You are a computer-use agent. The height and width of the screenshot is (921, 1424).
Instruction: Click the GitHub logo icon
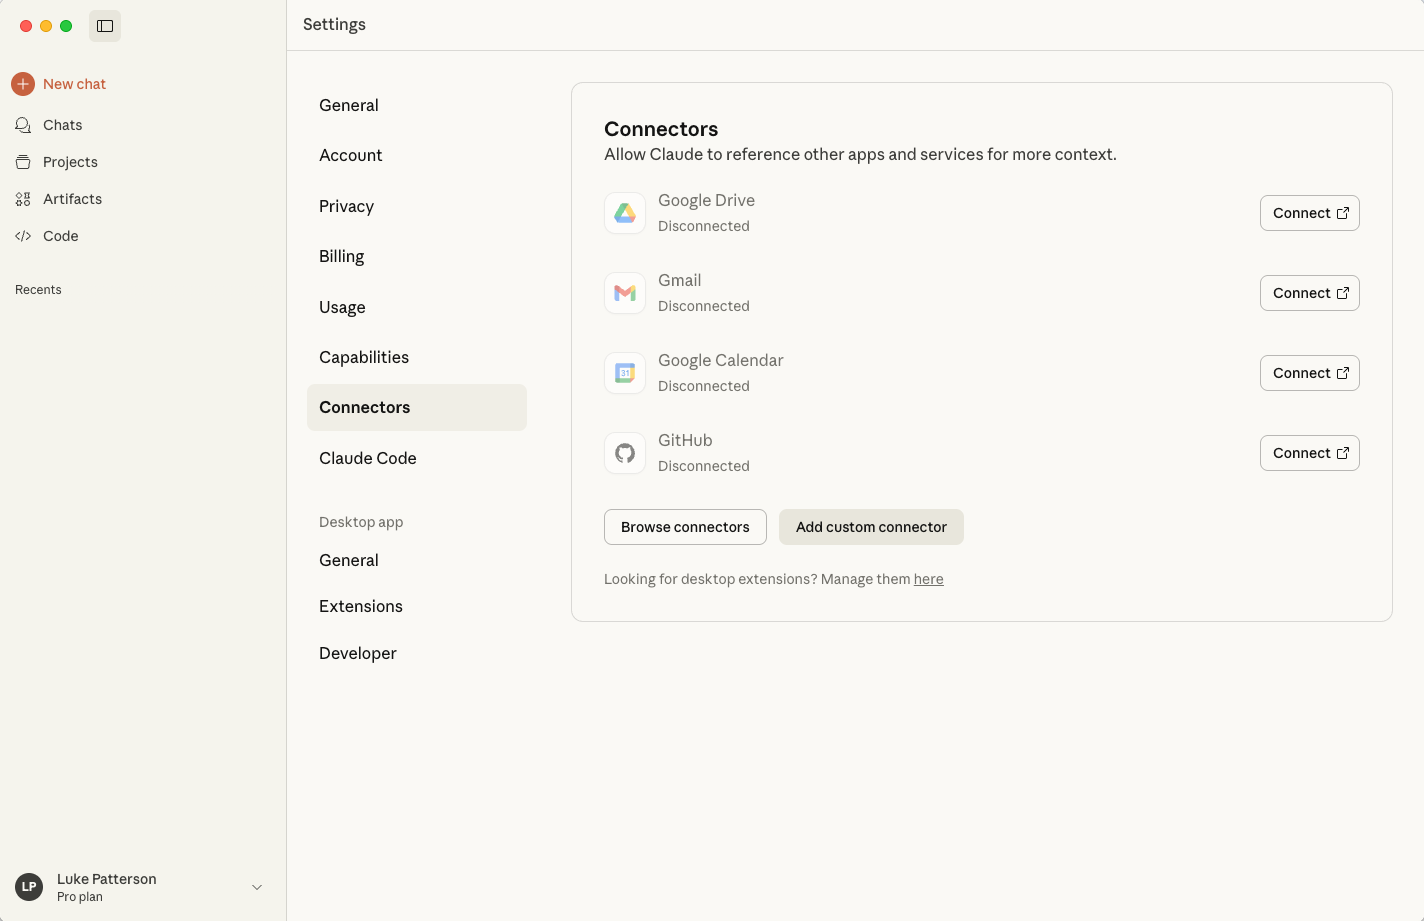click(625, 453)
